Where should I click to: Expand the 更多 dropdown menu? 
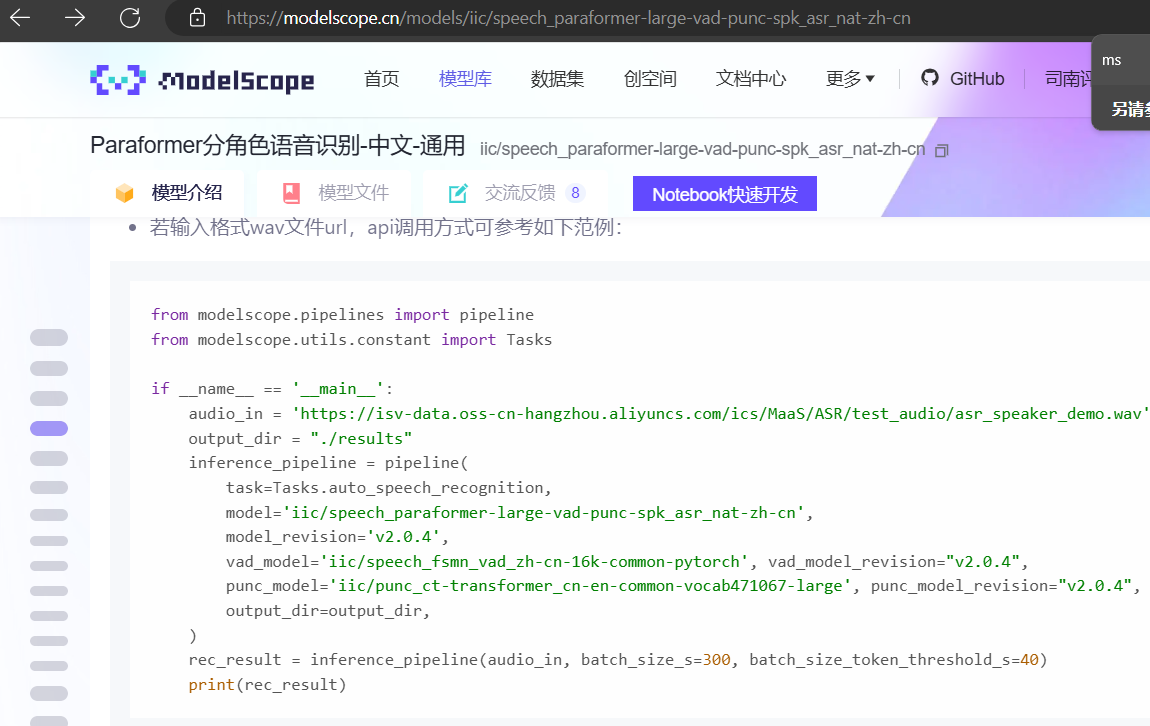coord(850,79)
